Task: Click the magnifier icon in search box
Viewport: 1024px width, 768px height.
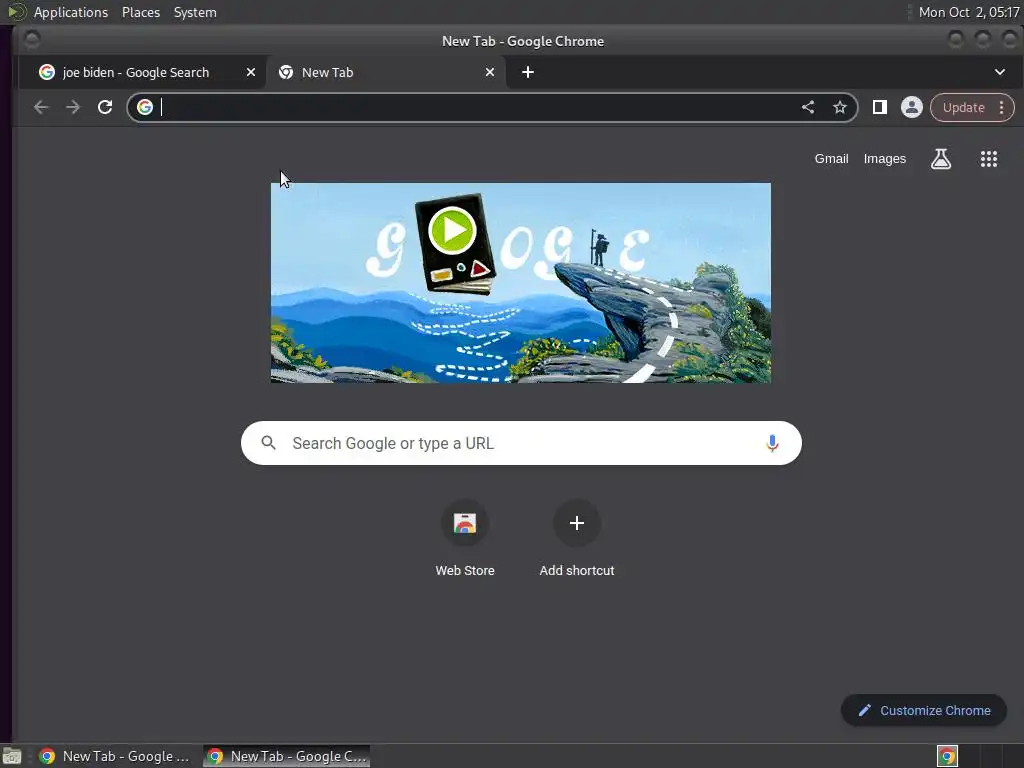Action: [x=268, y=443]
